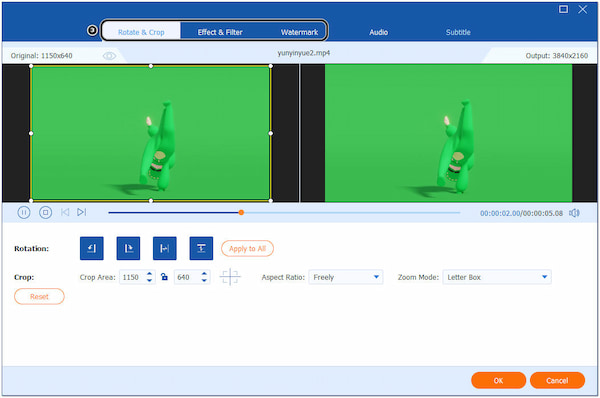Click the Cancel button
Viewport: 600px width, 398px height.
tap(557, 380)
